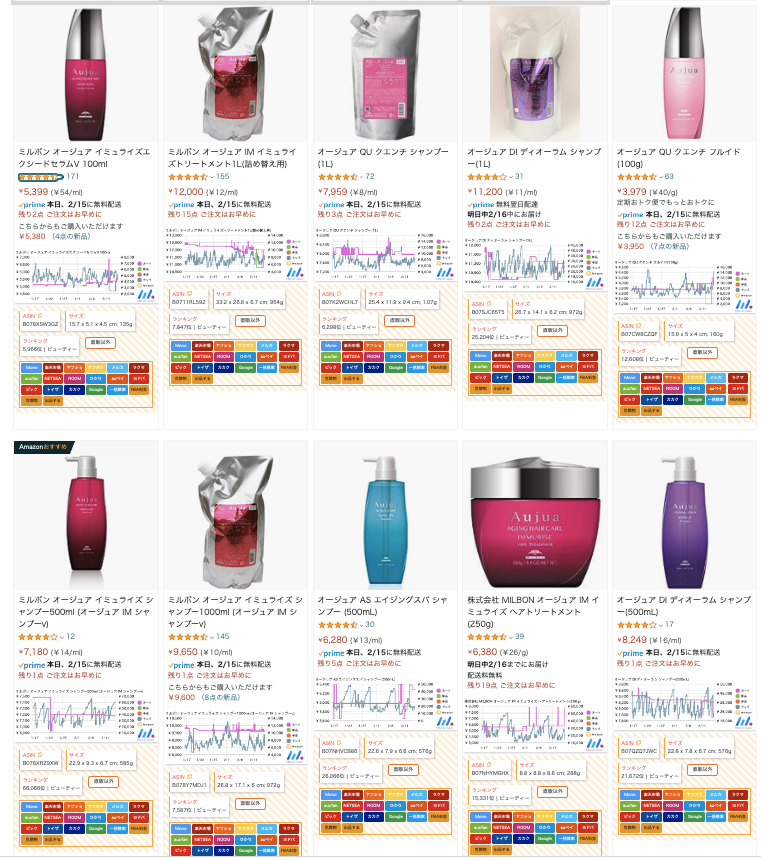Click 直販以外 button for B0711RL592 item
761x860 pixels.
click(250, 320)
